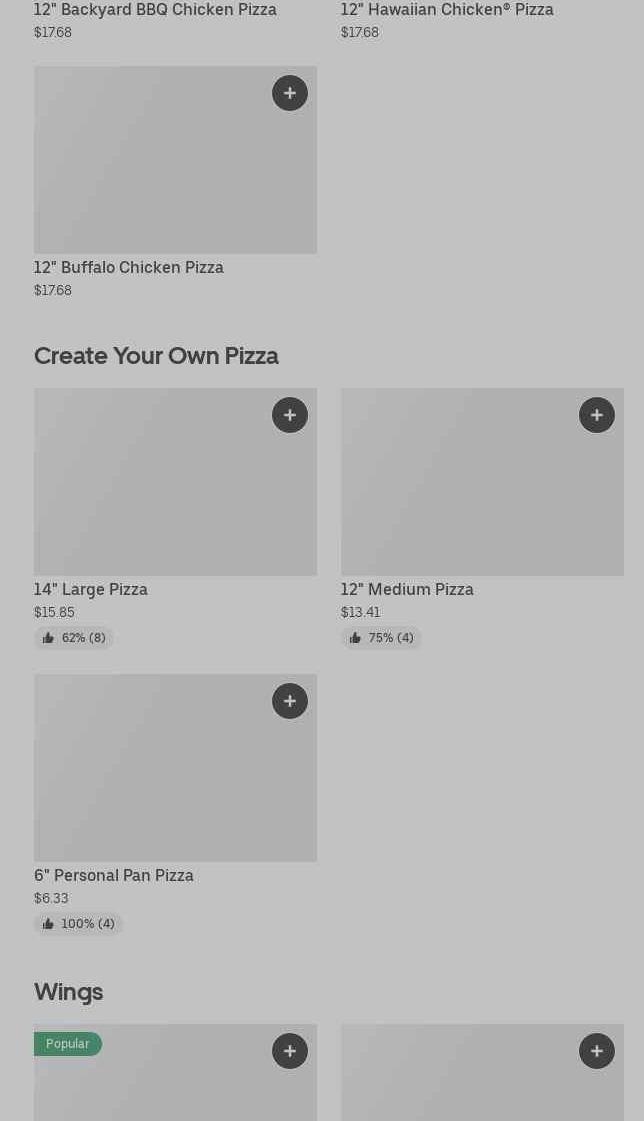Click the Create Your Own Pizza heading

[x=156, y=356]
